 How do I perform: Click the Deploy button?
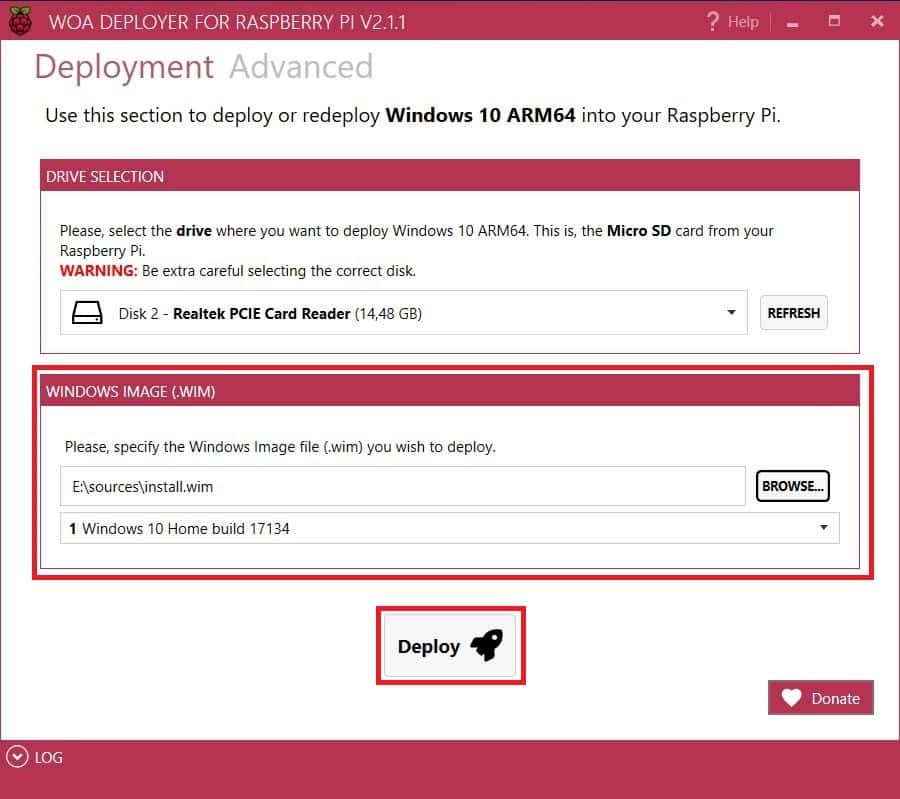pyautogui.click(x=450, y=646)
